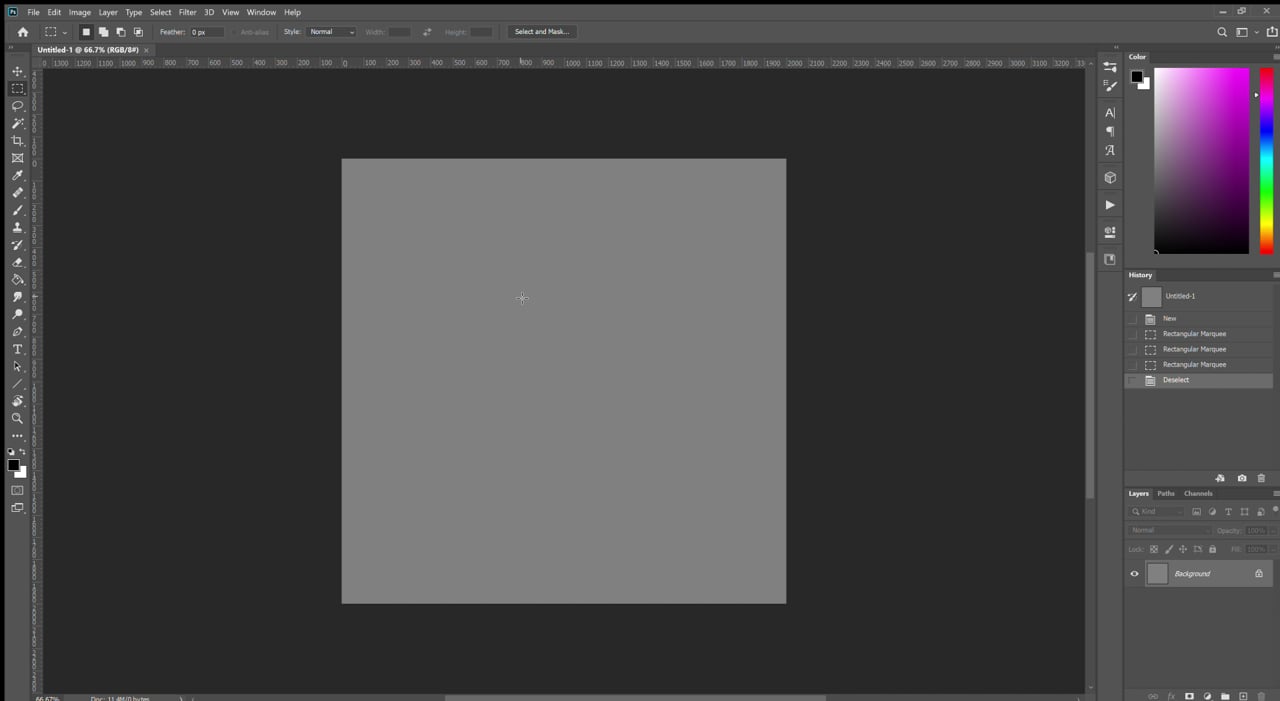Select the Hand tool
This screenshot has width=1280, height=701.
pos(17,401)
